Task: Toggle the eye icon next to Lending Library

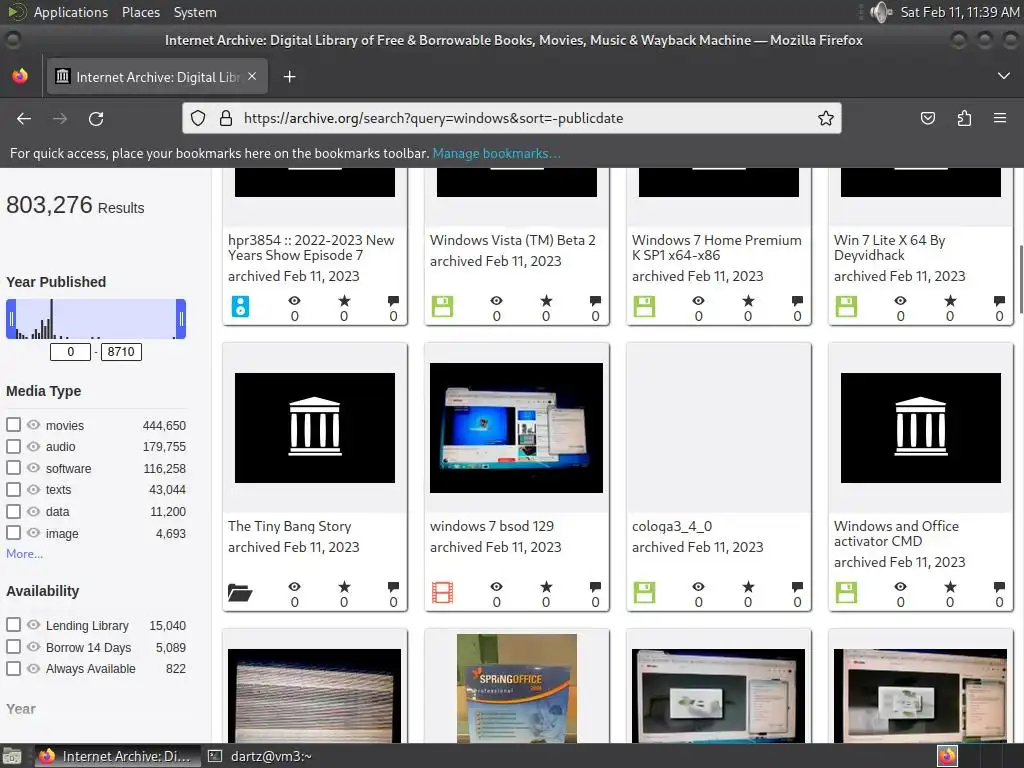Action: tap(33, 624)
